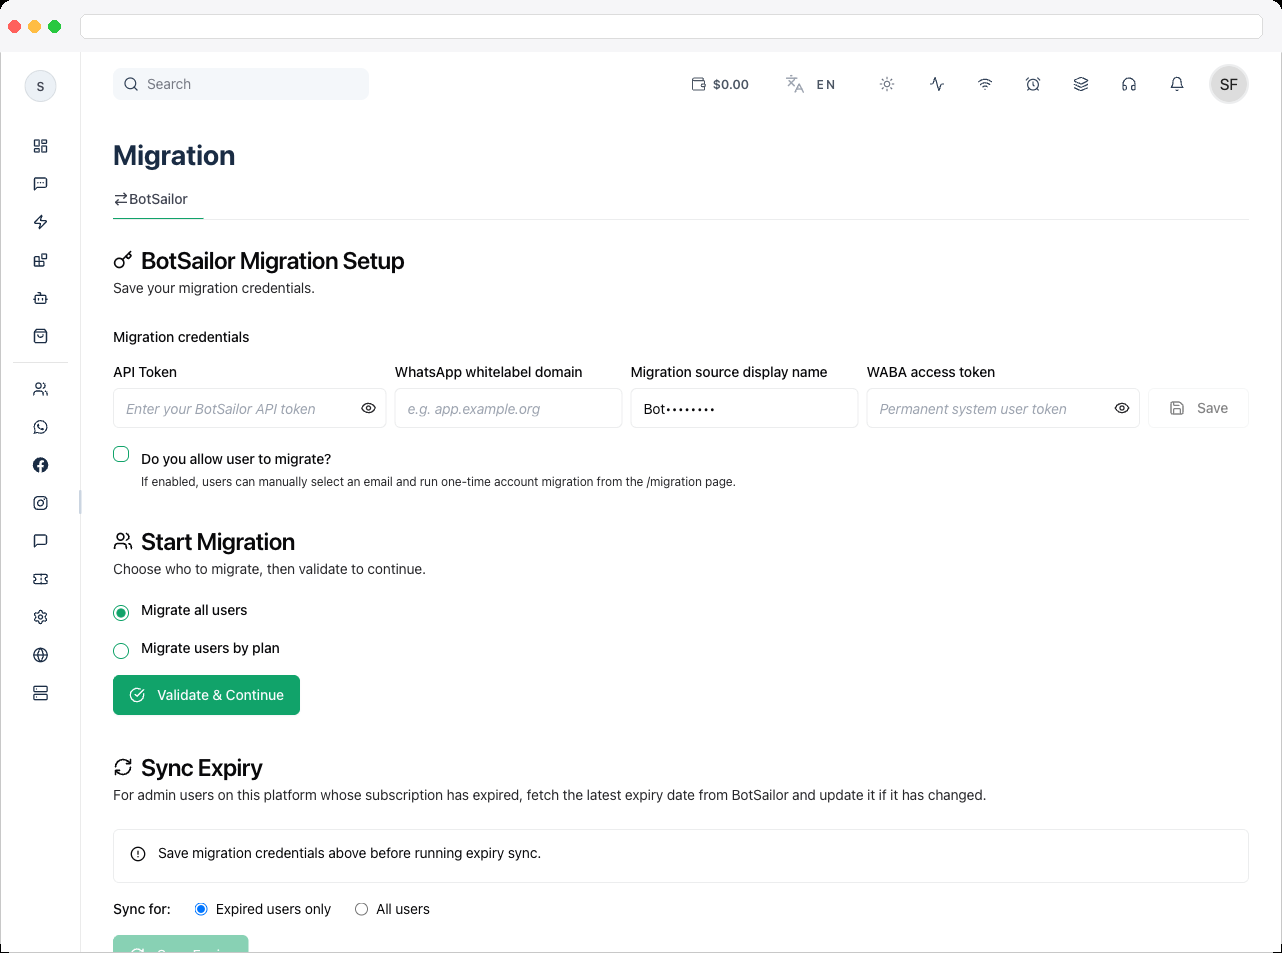Click the Save credentials button
The image size is (1282, 953).
(1198, 408)
